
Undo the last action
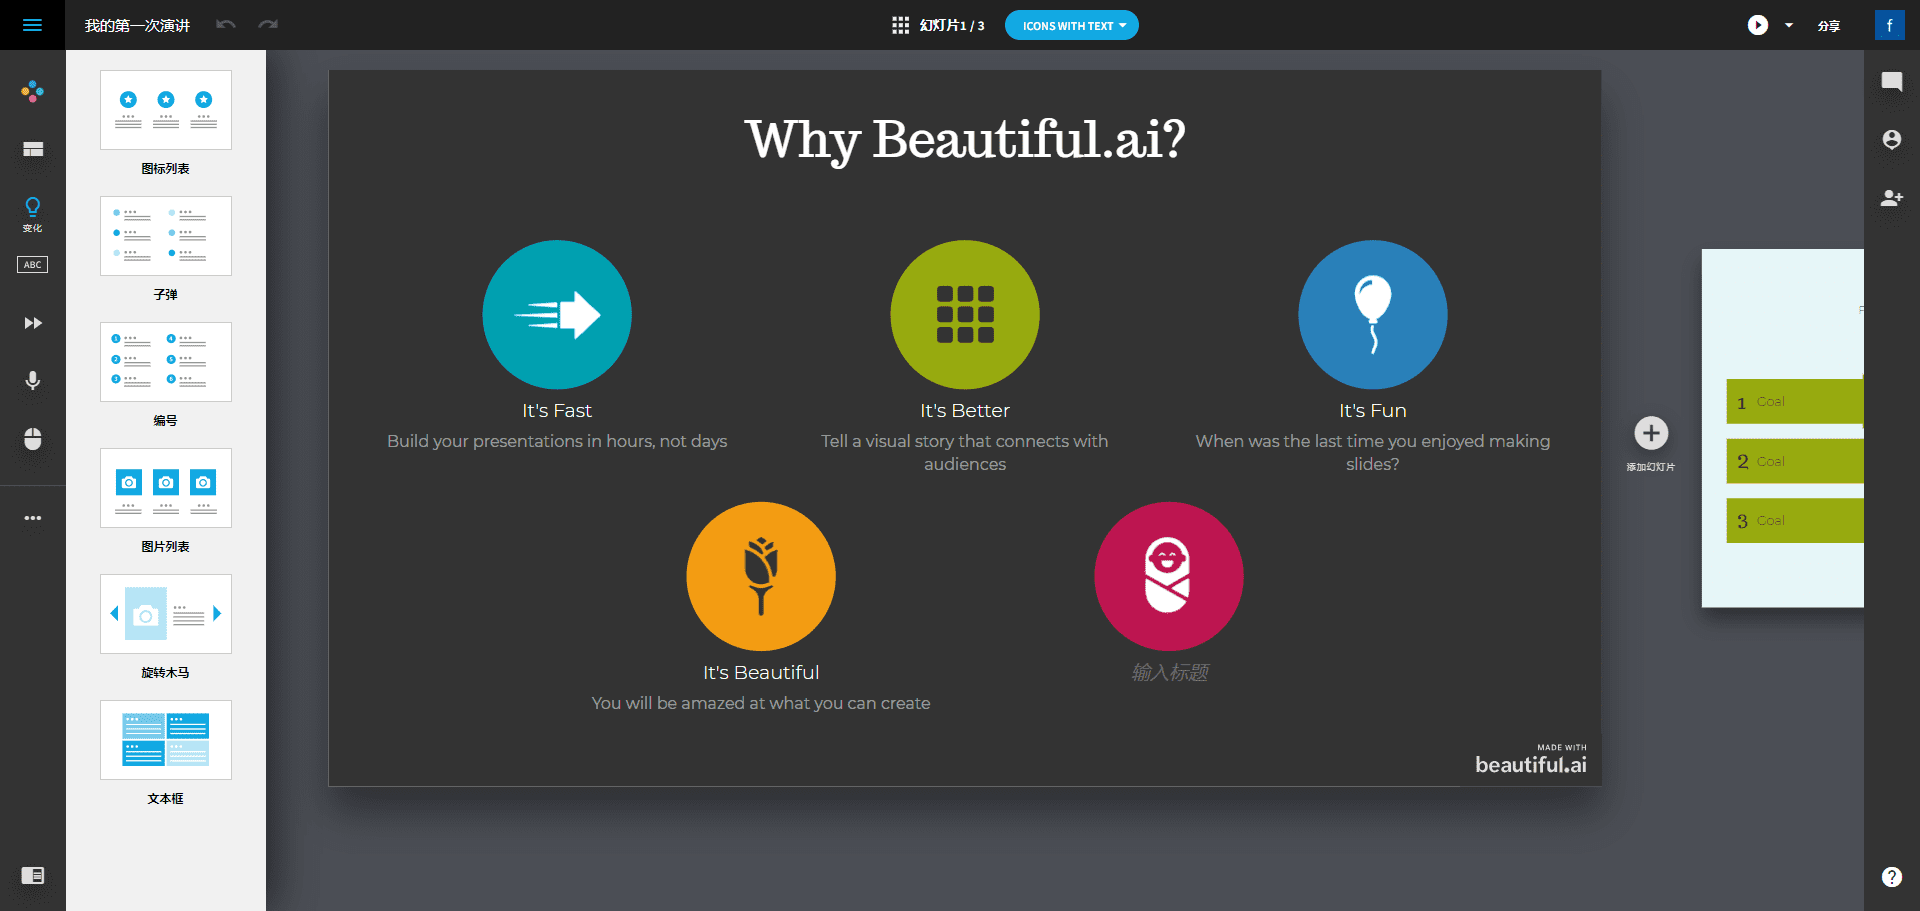click(226, 25)
